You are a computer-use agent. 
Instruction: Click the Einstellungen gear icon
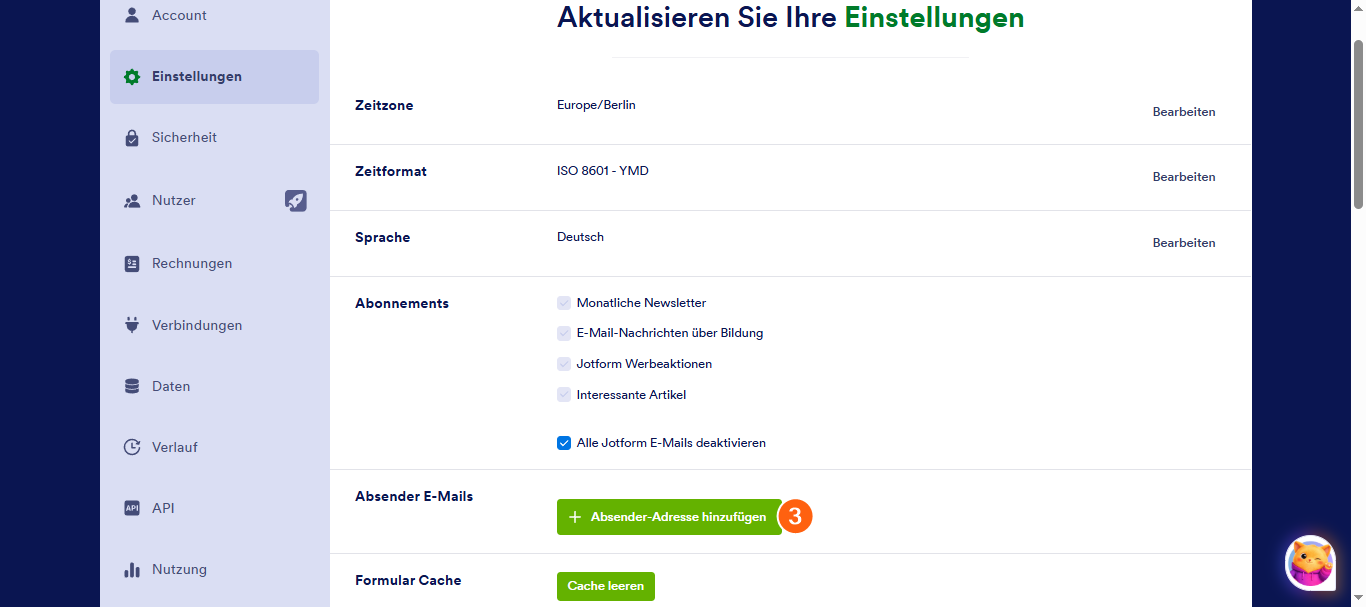click(132, 77)
